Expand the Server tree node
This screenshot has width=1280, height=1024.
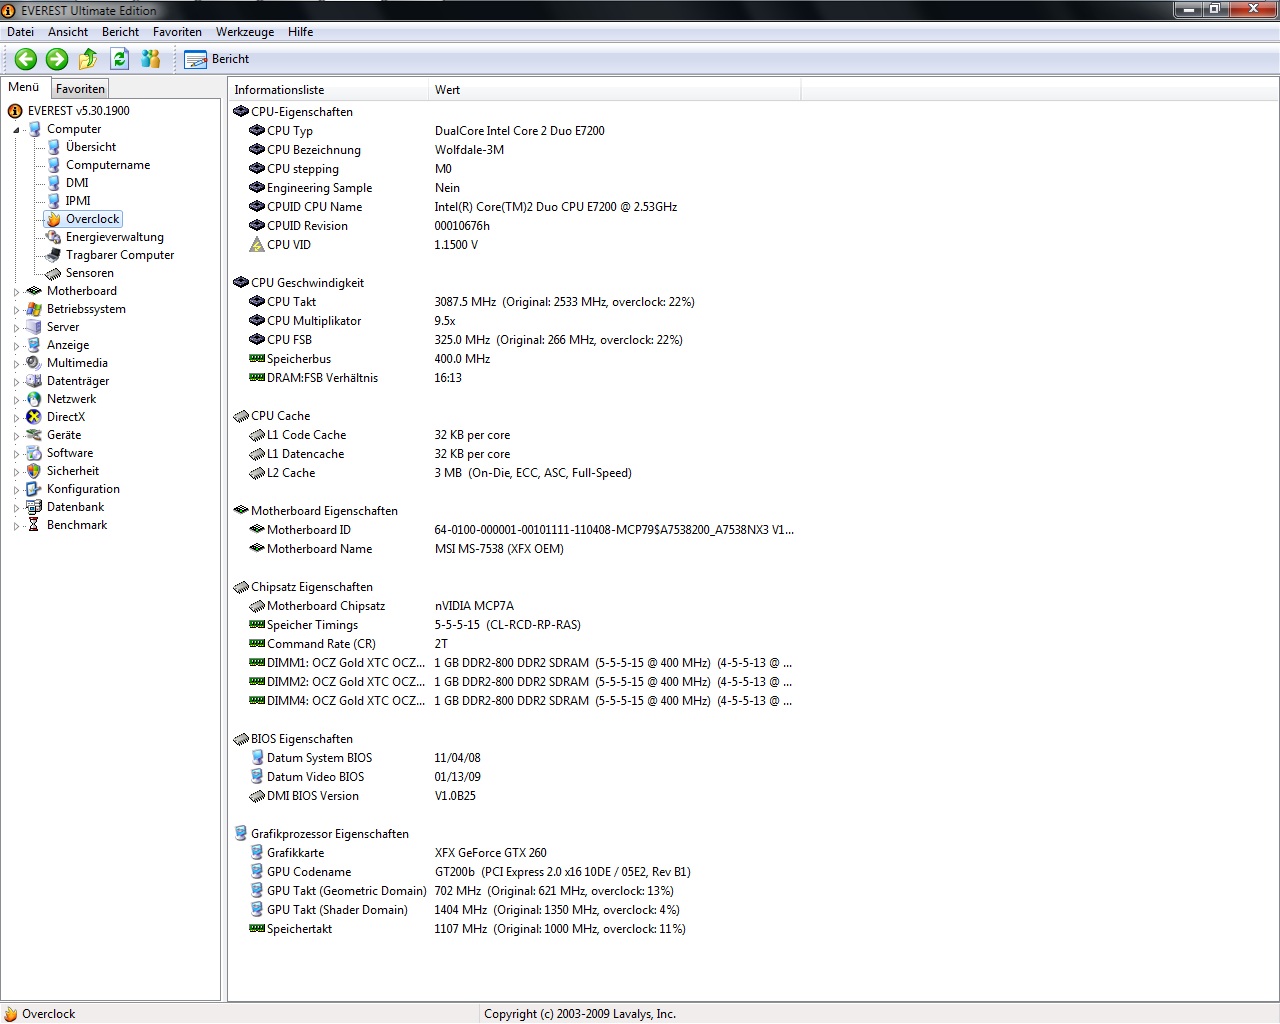16,328
